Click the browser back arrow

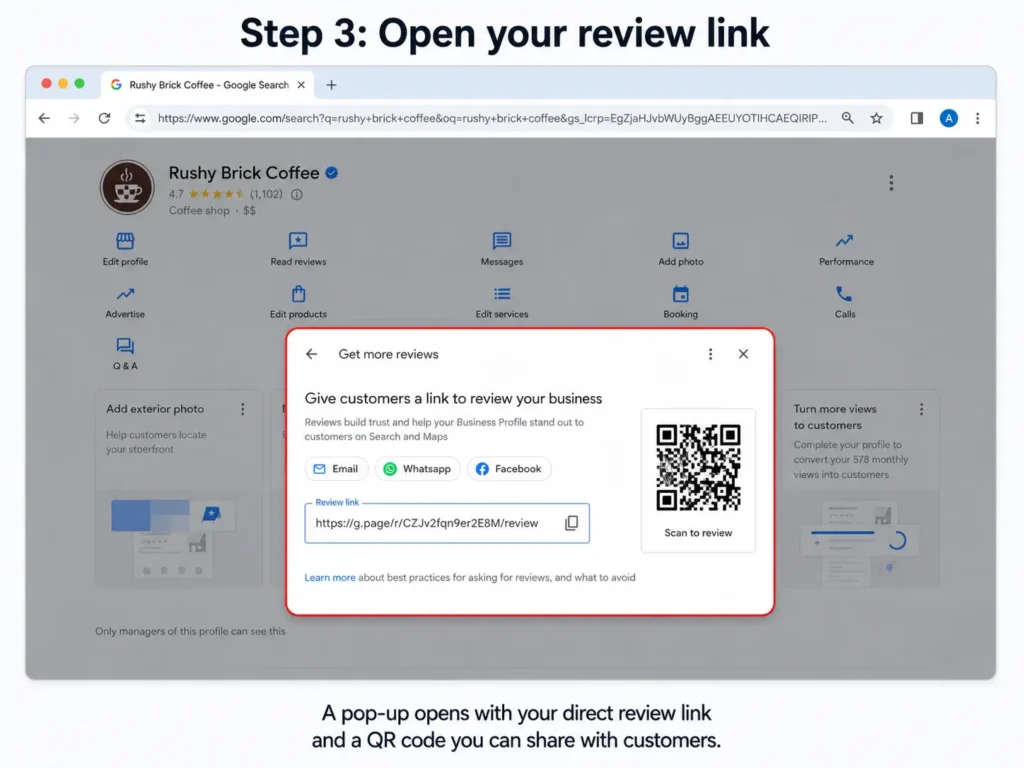(x=44, y=118)
